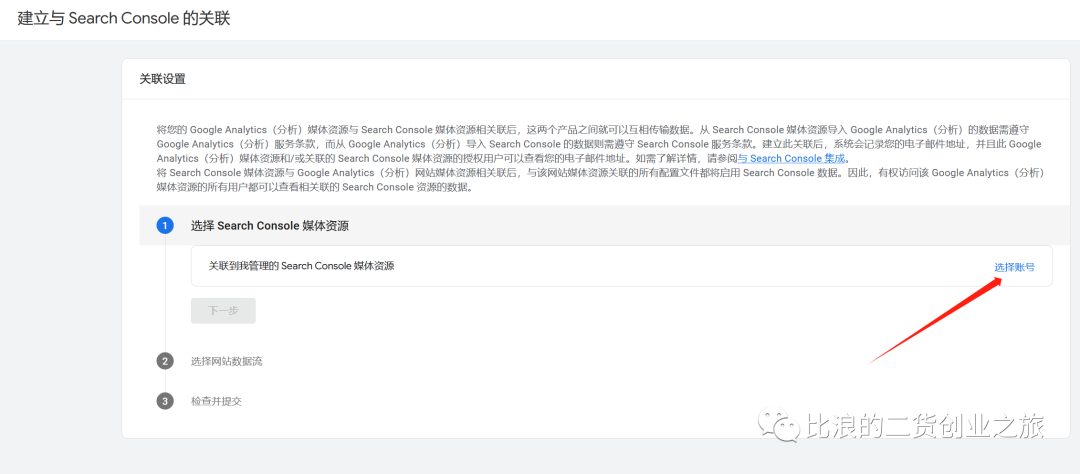Image resolution: width=1080 pixels, height=474 pixels.
Task: Expand the 选择网站数据流 step
Action: [x=227, y=361]
